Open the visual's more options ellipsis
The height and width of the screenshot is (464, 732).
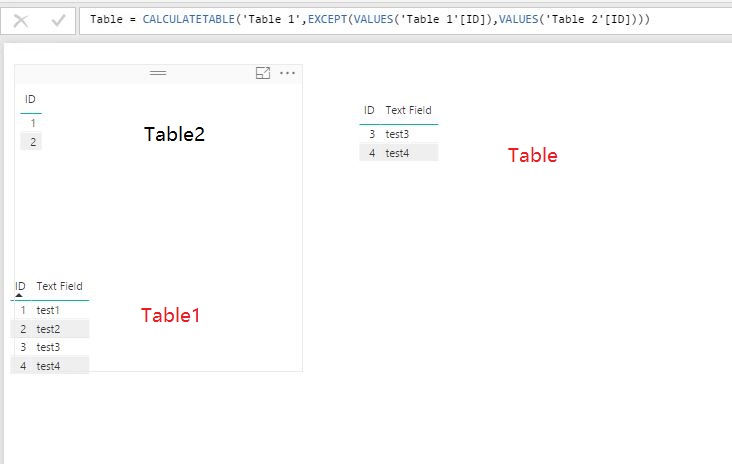click(287, 73)
